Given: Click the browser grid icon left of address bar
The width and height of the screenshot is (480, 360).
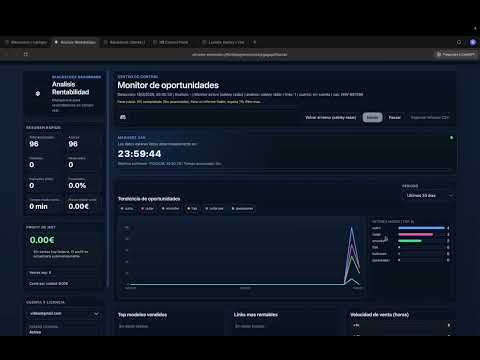Looking at the screenshot, I should click(x=26, y=54).
